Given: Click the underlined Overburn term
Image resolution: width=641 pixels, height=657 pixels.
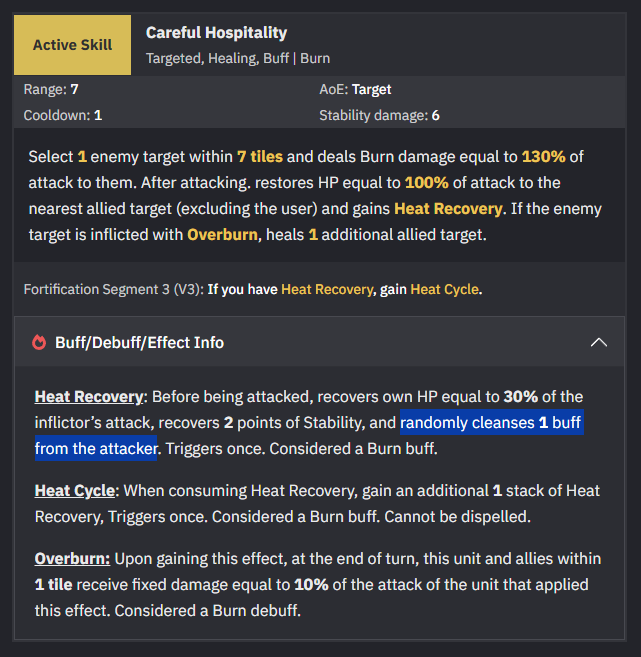Looking at the screenshot, I should tap(72, 558).
